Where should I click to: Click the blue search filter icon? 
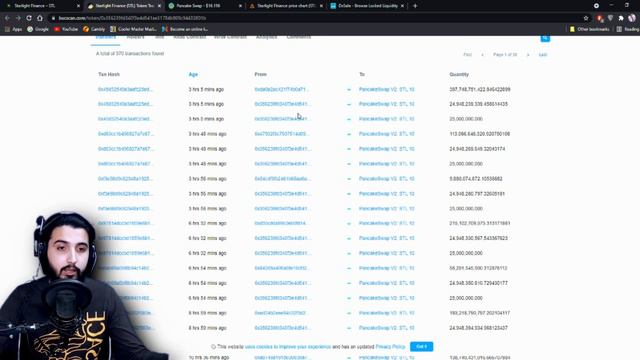tap(545, 38)
